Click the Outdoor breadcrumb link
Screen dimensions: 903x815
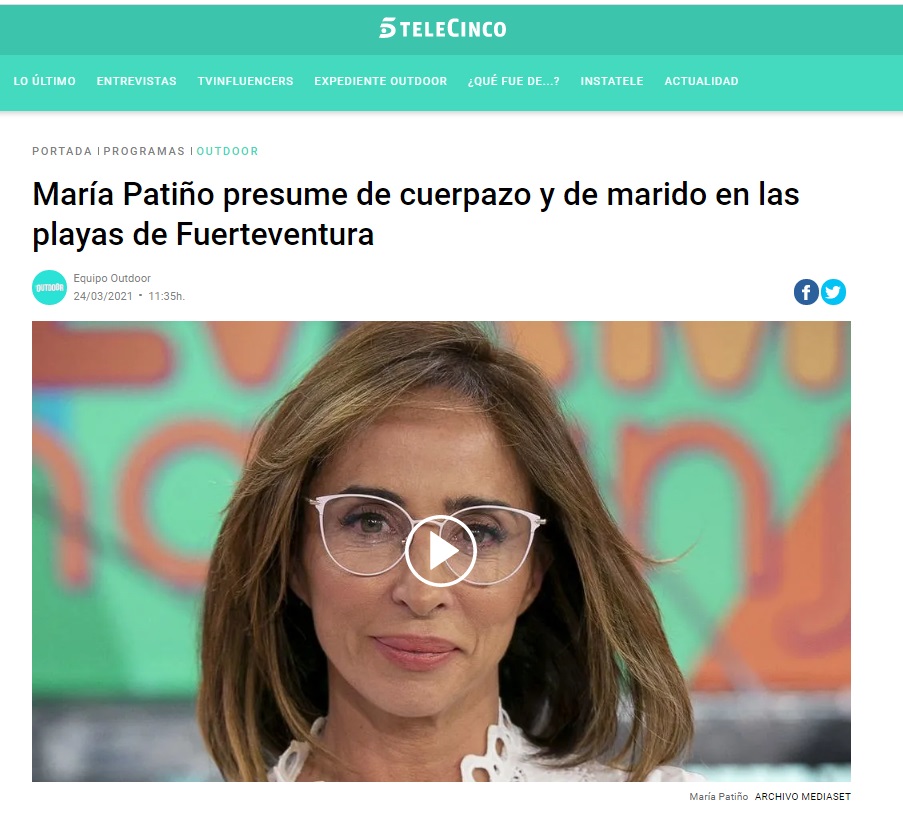click(227, 151)
